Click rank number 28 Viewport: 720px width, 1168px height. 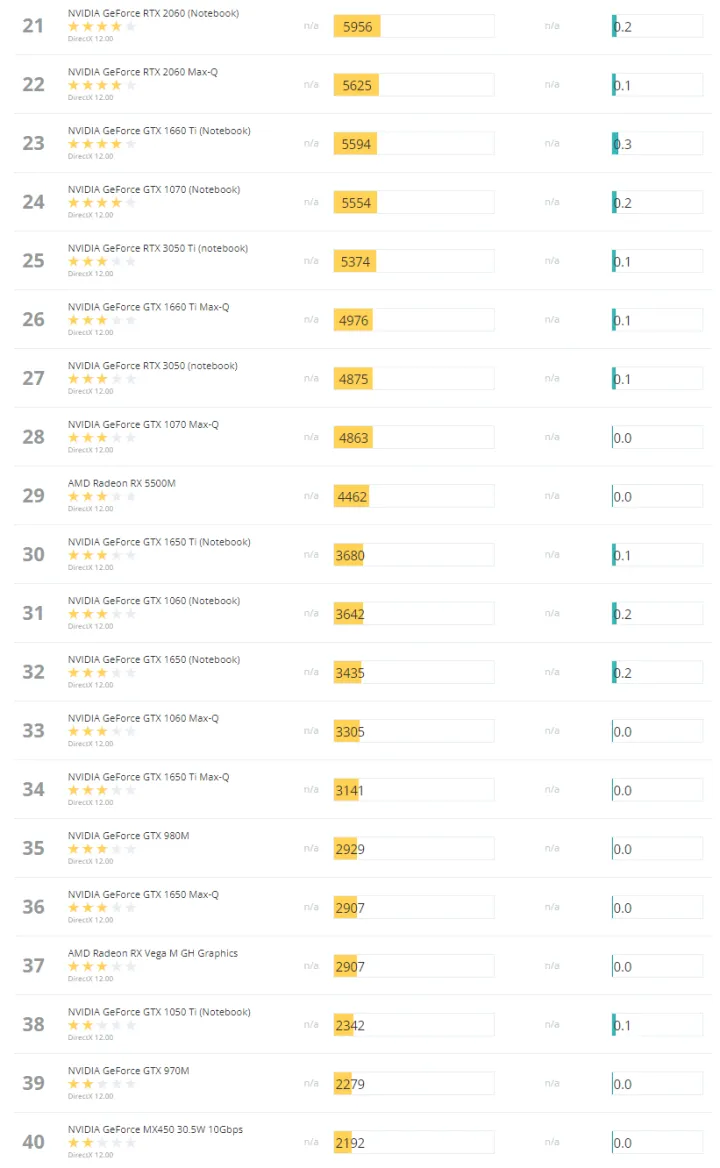pos(34,437)
